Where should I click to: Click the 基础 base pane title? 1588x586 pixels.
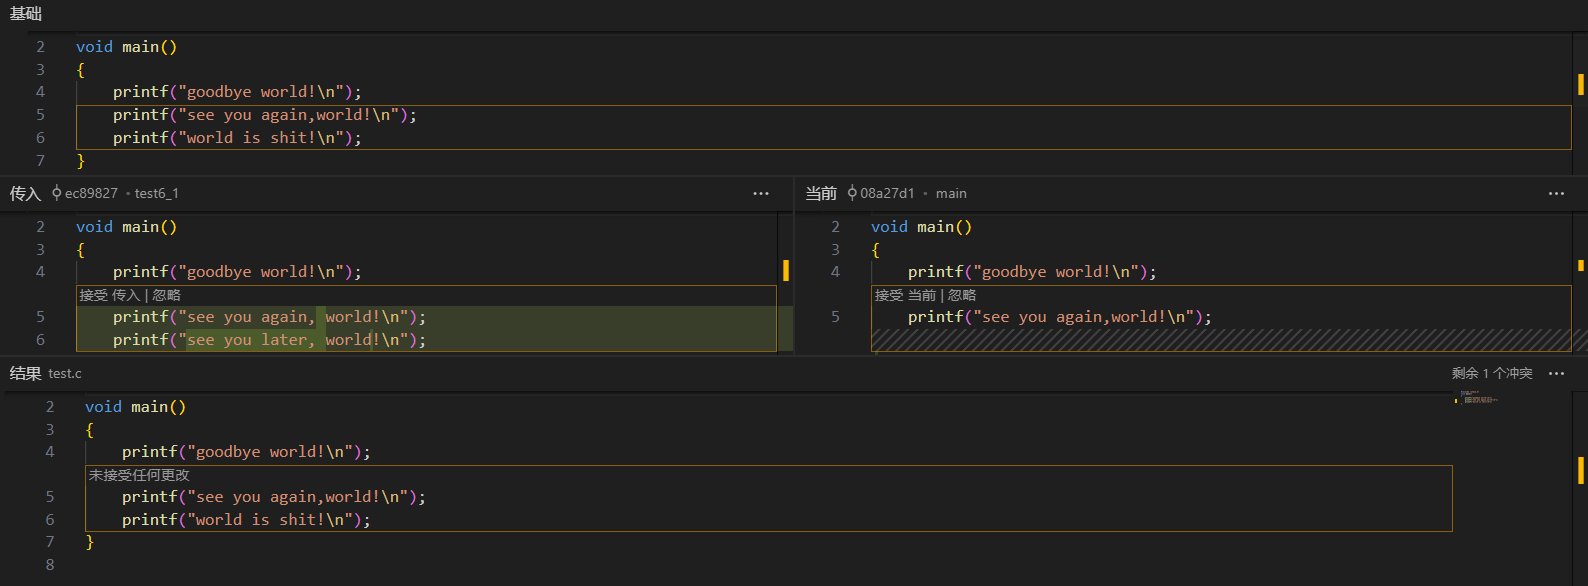coord(26,13)
